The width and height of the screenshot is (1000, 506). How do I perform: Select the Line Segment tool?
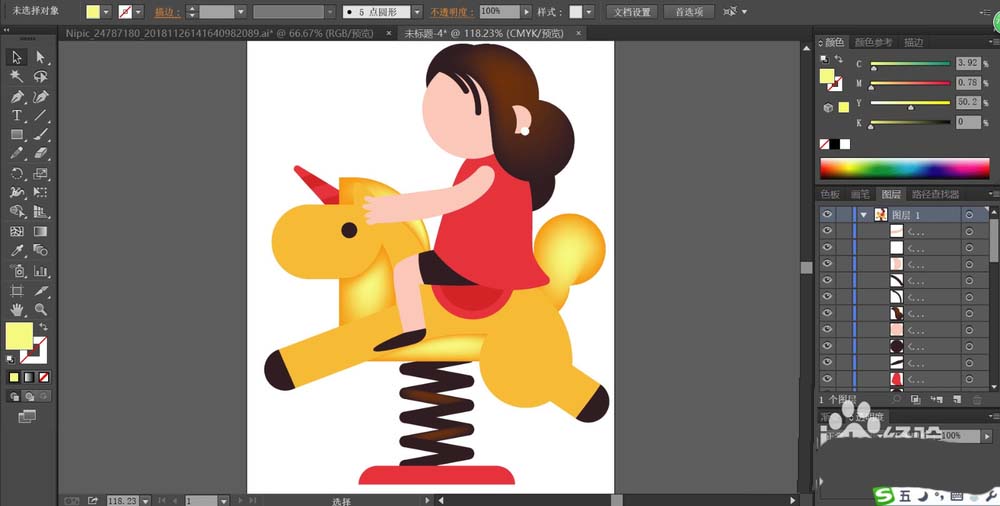[x=41, y=115]
